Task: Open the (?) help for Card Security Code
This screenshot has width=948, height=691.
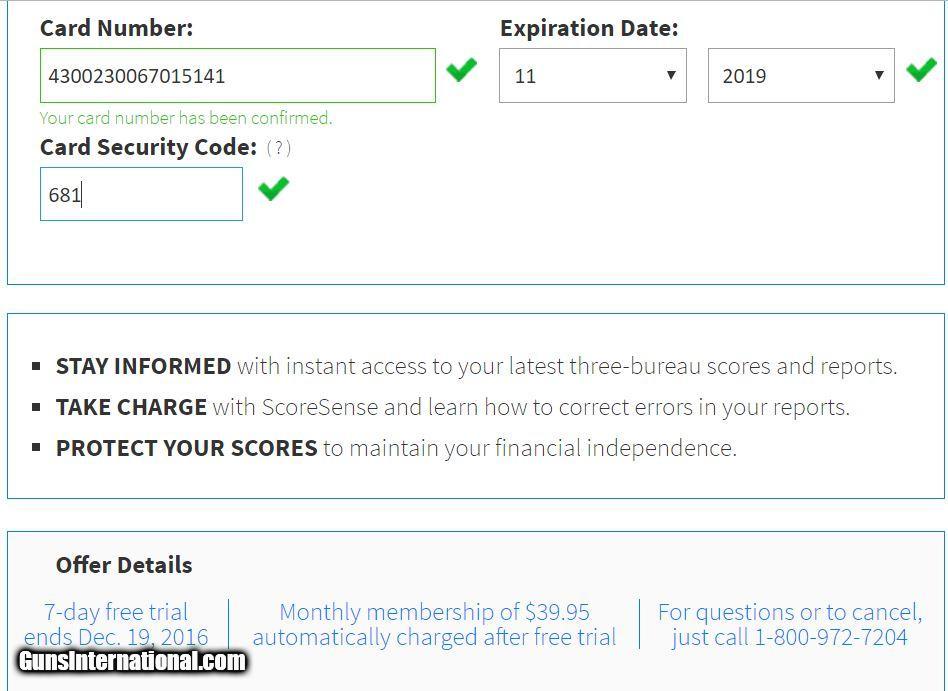Action: [x=279, y=148]
